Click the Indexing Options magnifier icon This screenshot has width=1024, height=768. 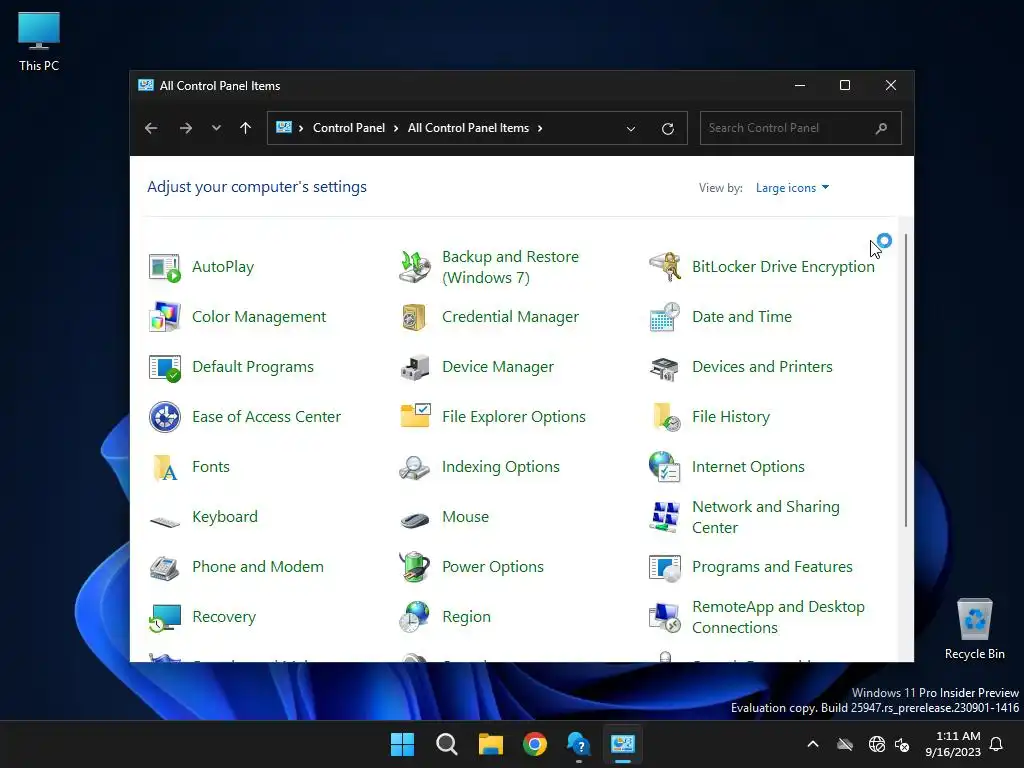pos(415,467)
